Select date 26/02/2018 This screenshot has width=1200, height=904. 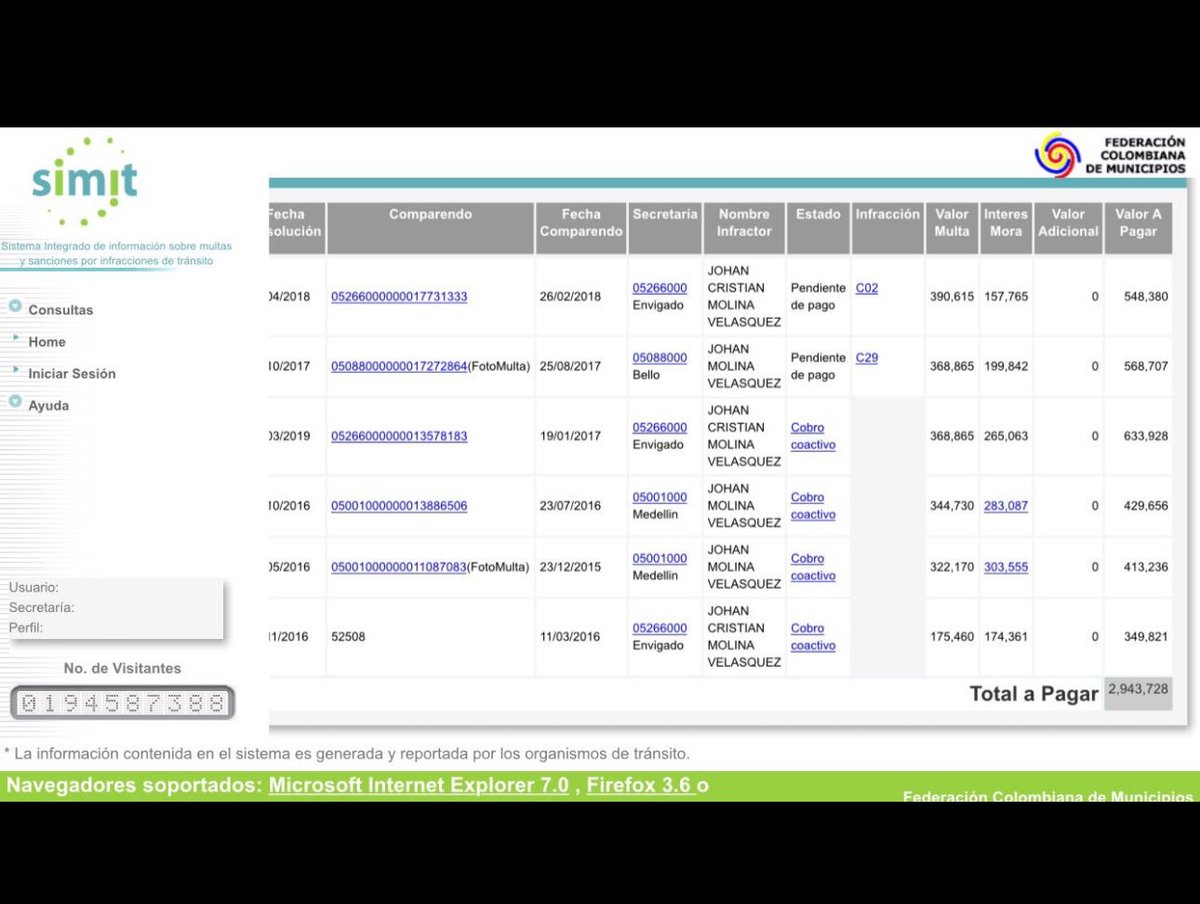click(x=571, y=297)
